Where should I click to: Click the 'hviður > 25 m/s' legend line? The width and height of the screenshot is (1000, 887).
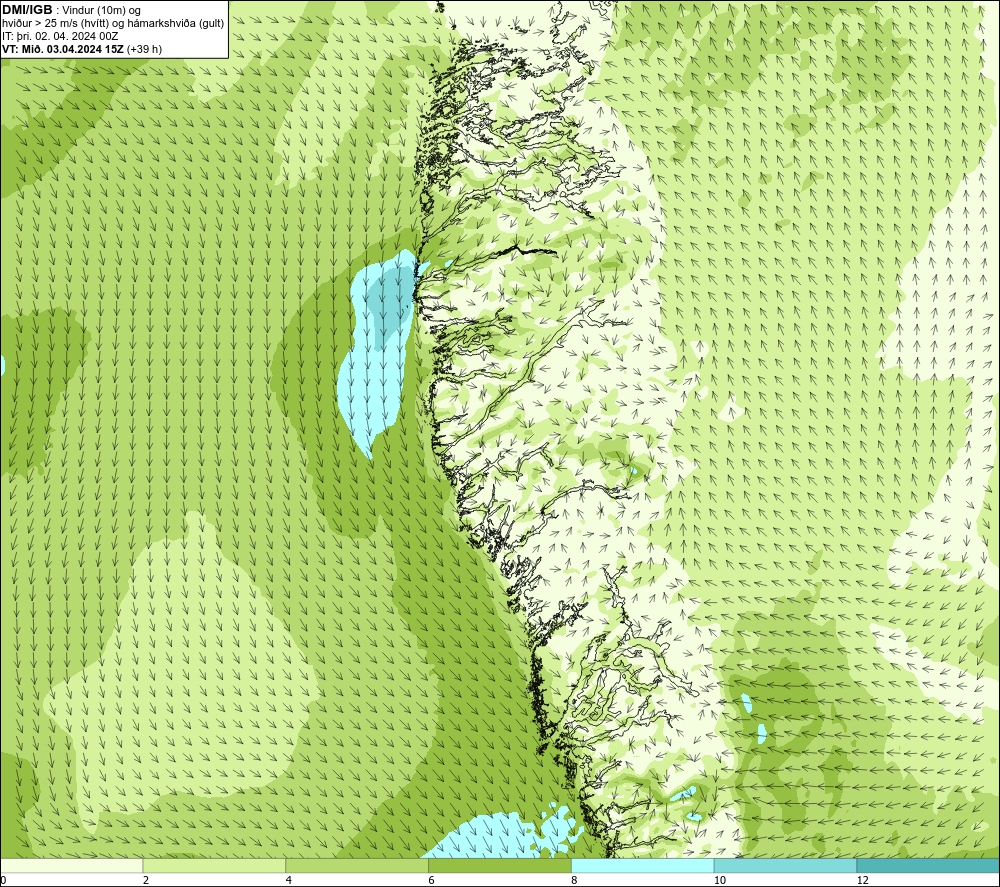tap(113, 23)
